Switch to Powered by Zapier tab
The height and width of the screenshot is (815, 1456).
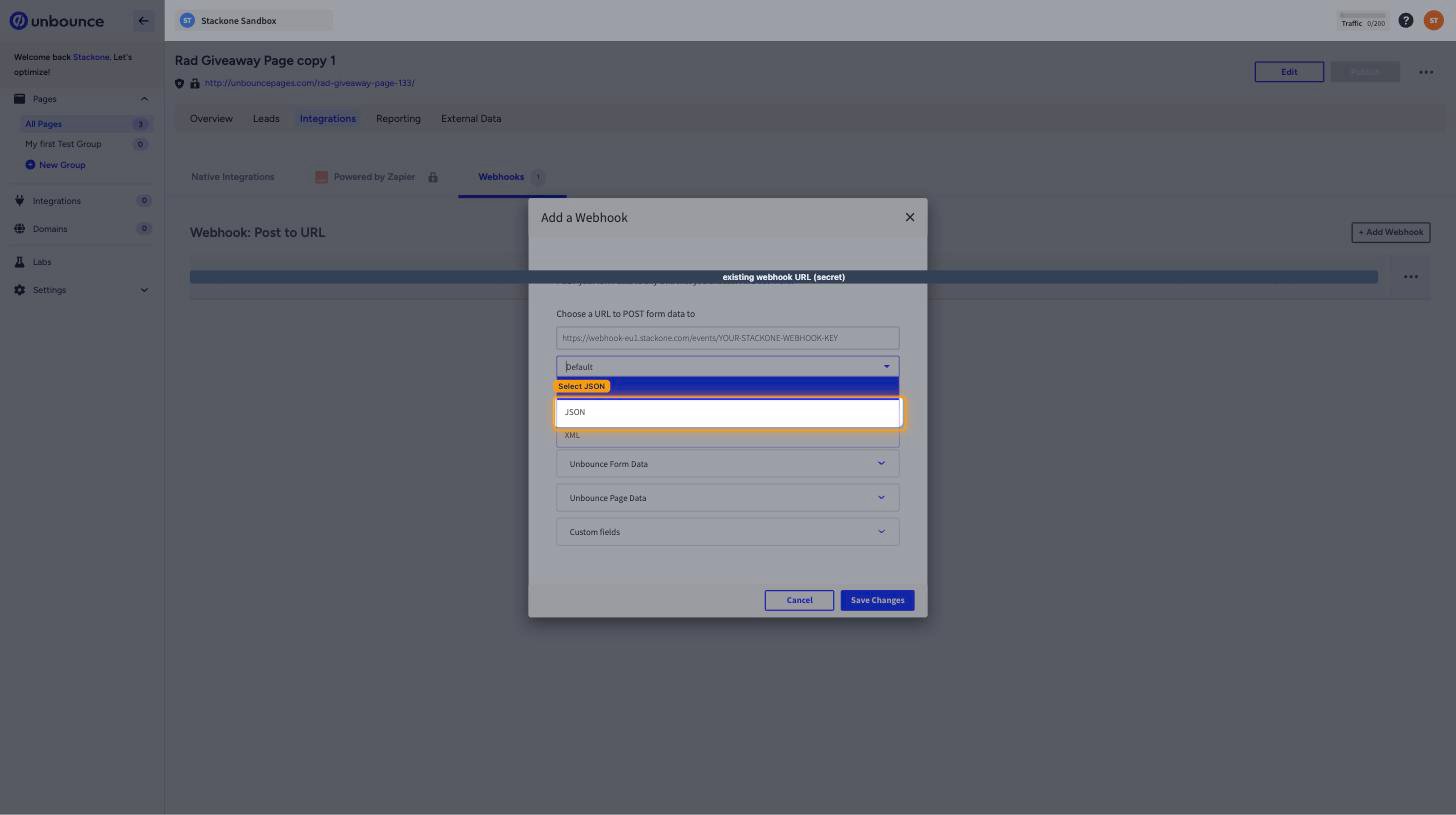click(374, 177)
